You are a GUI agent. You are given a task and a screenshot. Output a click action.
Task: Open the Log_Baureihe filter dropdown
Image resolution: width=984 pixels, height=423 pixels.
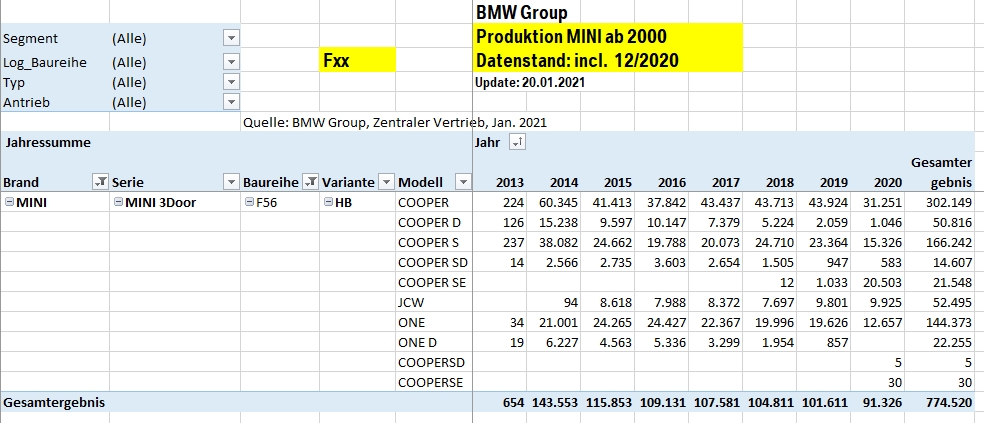[x=231, y=61]
